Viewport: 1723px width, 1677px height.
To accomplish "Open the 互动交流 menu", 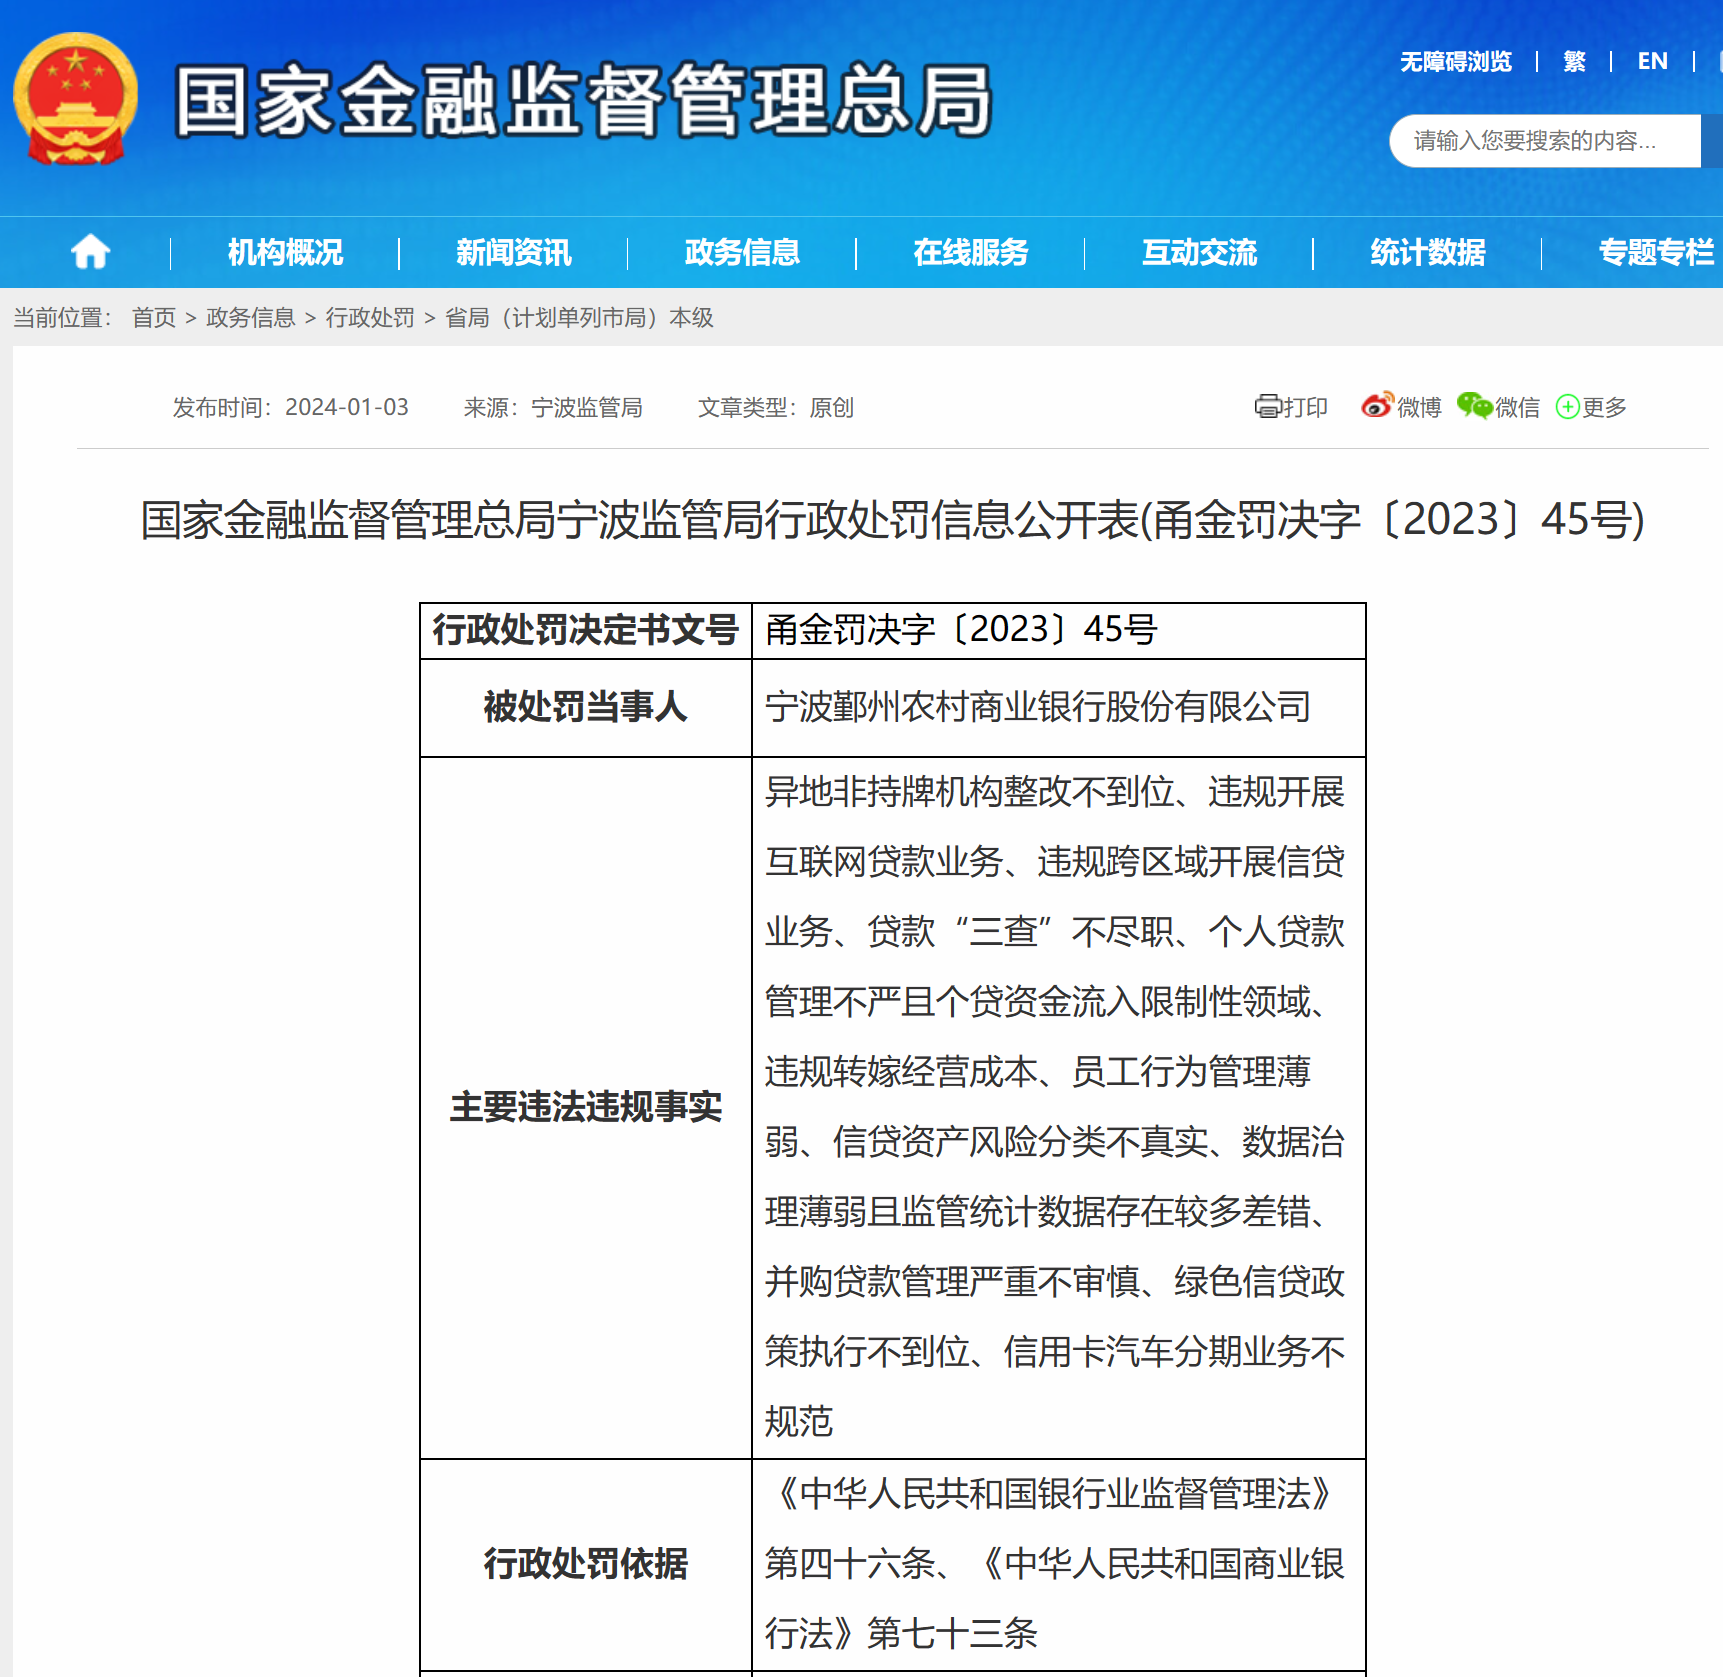I will pyautogui.click(x=1199, y=252).
